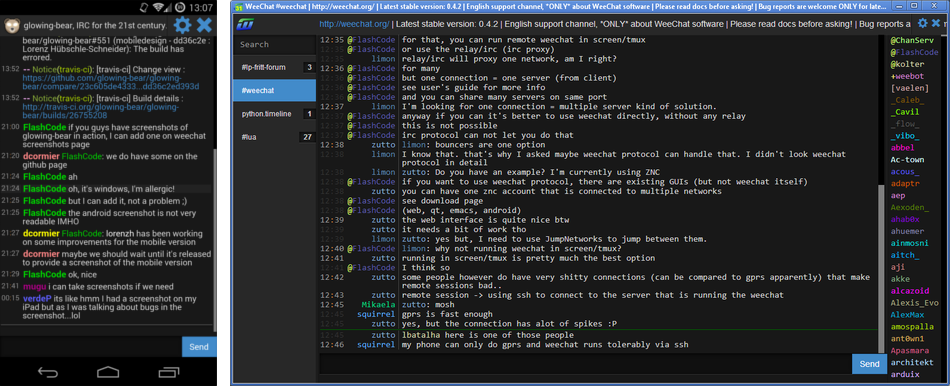This screenshot has width=950, height=386.
Task: Click the title bar app icon of WeeChat window
Action: click(x=238, y=7)
